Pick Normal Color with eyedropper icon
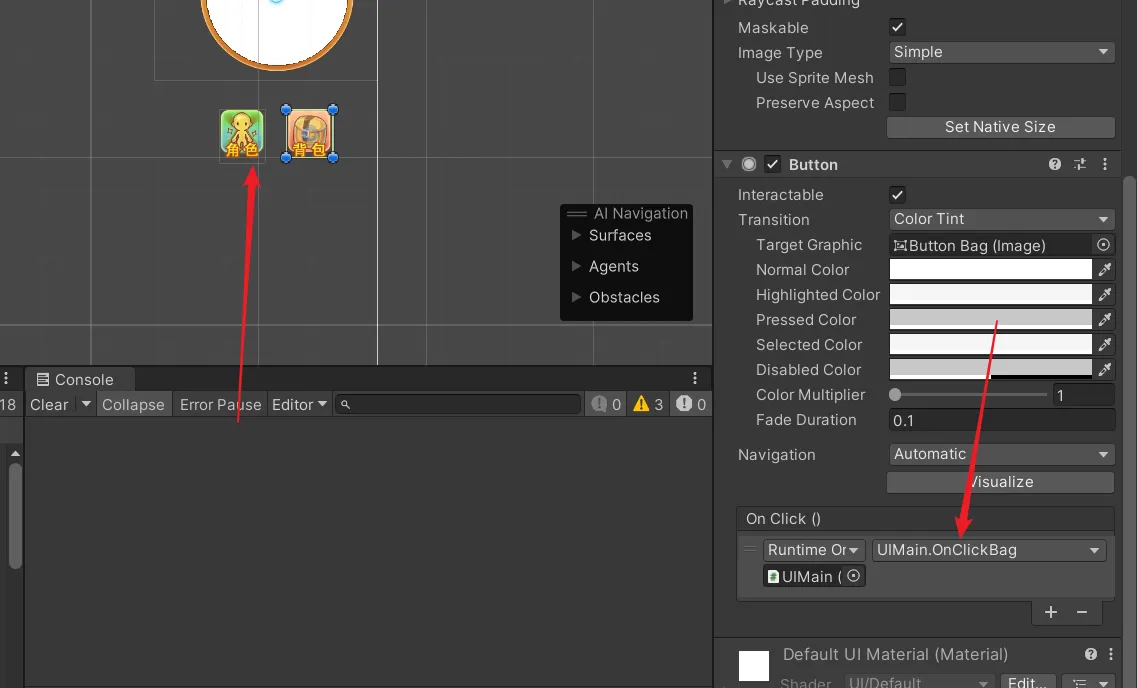Screen dimensions: 1137x688 [x=1104, y=270]
